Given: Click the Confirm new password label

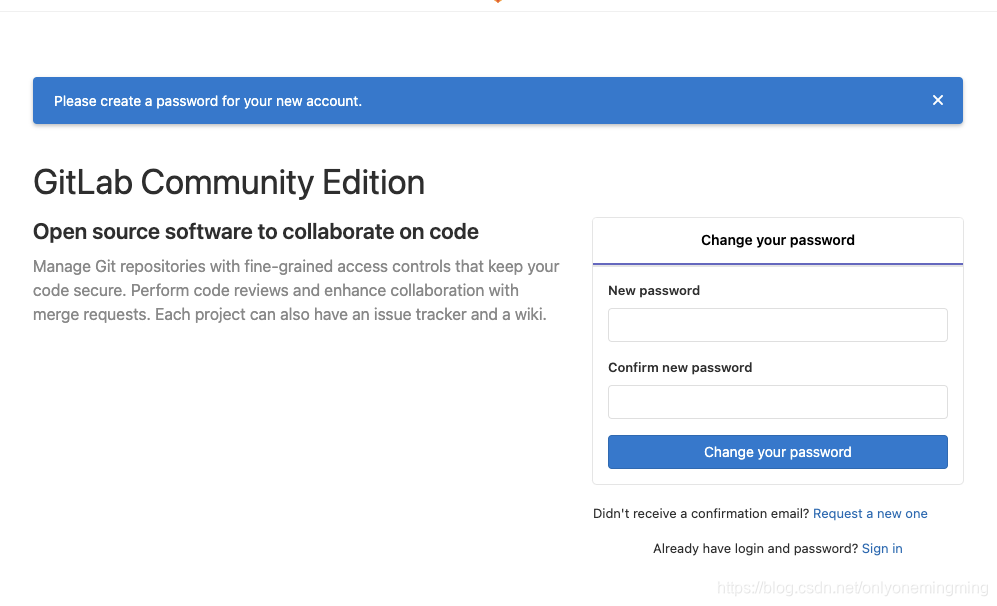Looking at the screenshot, I should [x=680, y=368].
